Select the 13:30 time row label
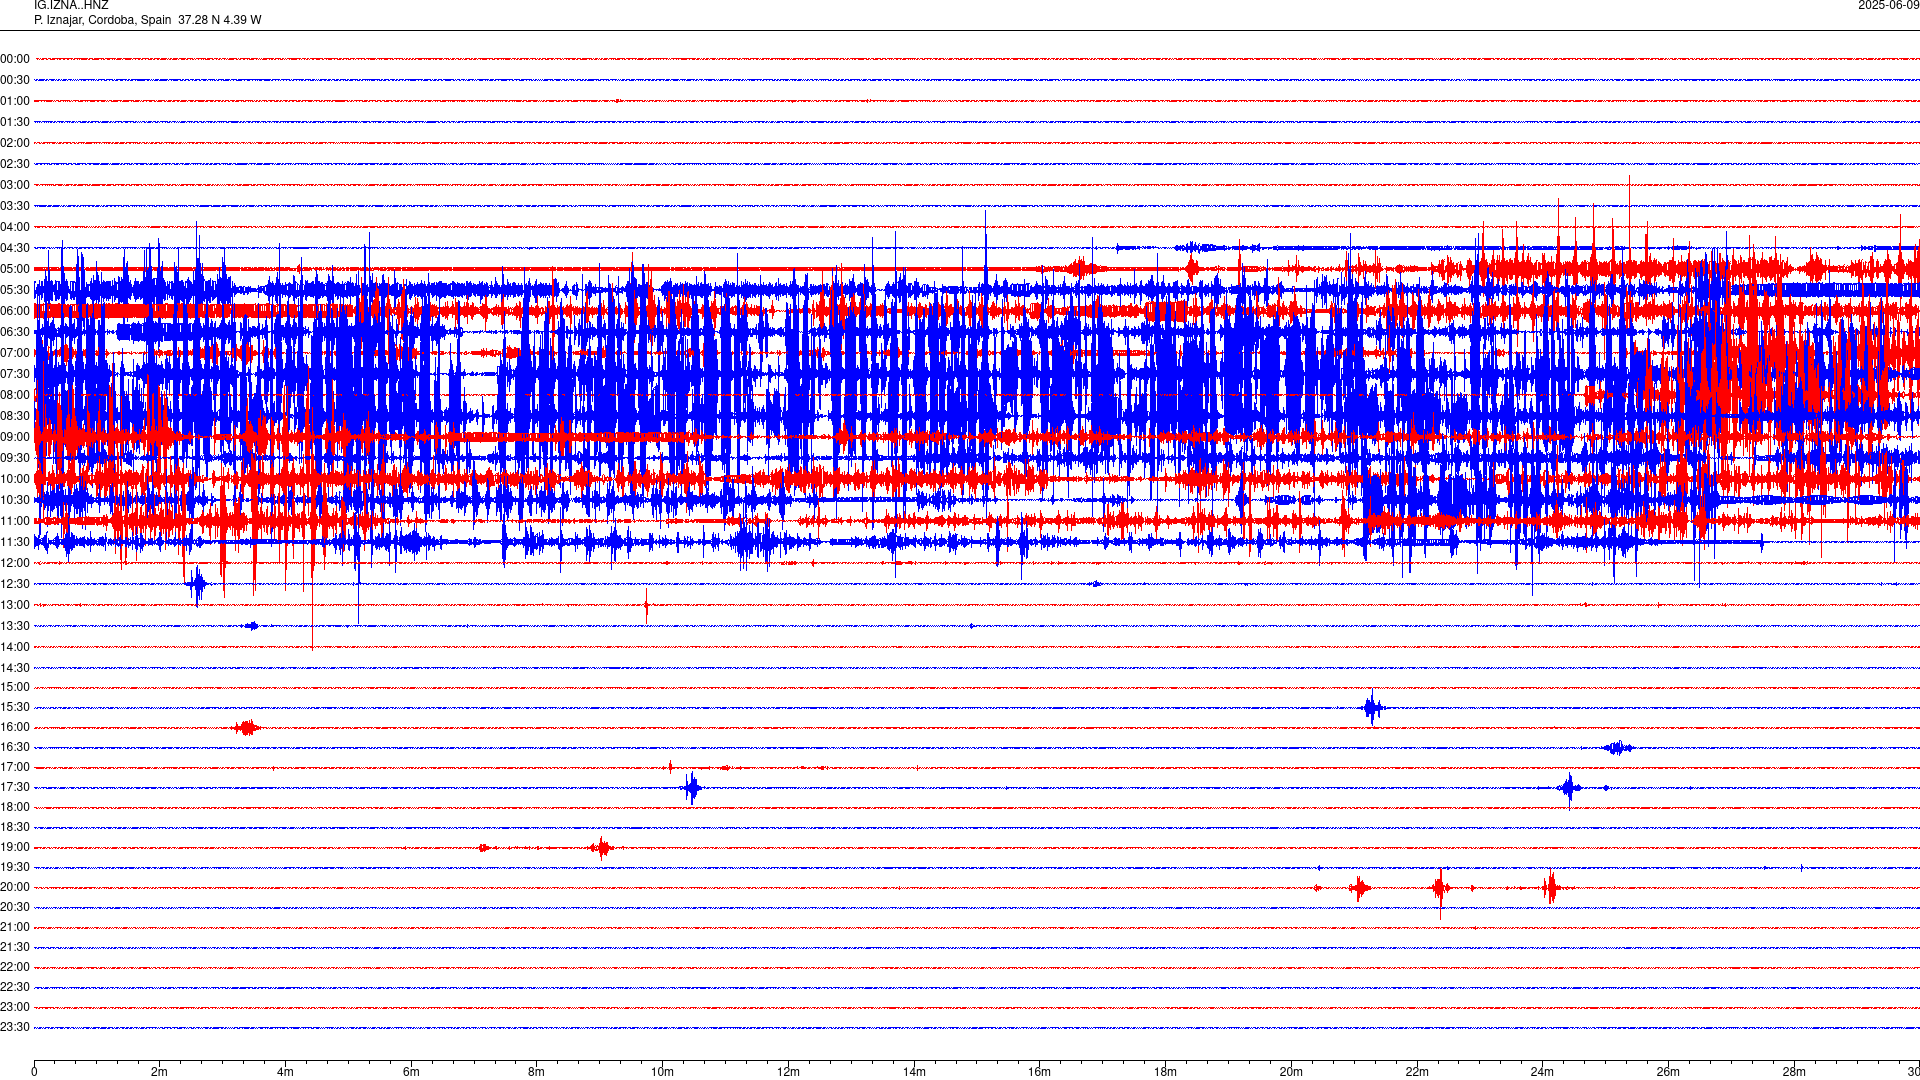The width and height of the screenshot is (1920, 1080). pos(15,626)
